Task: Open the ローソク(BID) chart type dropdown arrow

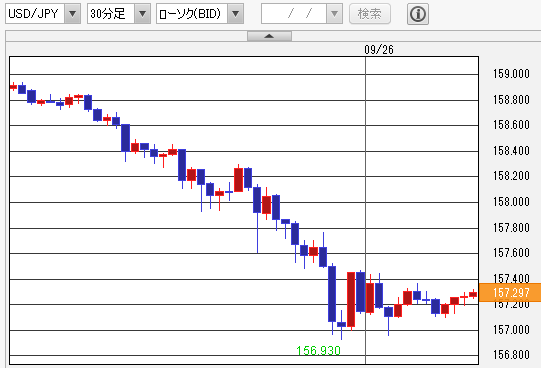Action: 236,14
